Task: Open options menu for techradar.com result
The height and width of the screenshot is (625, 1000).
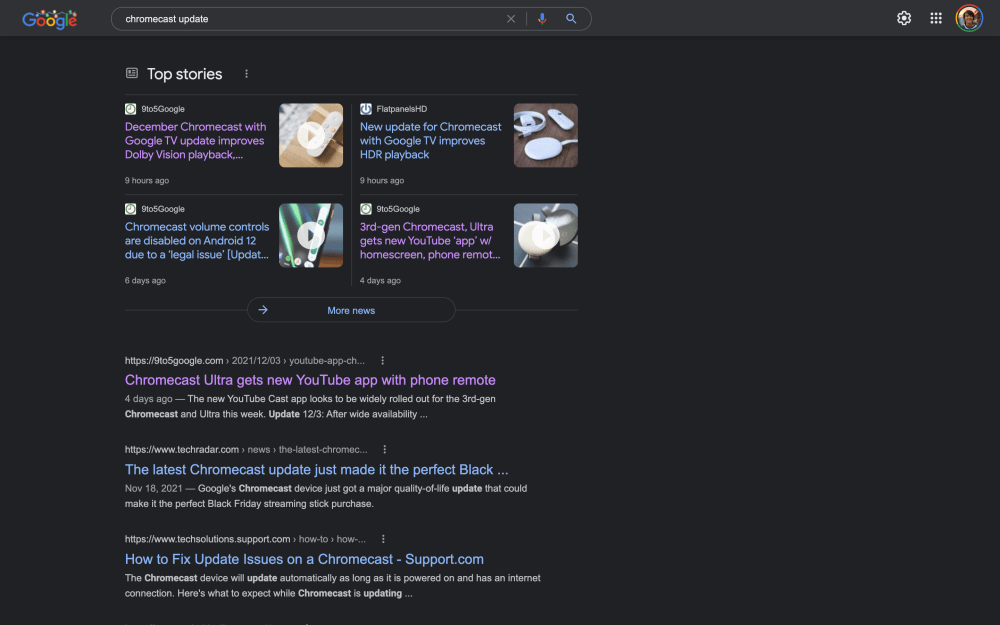Action: click(x=384, y=450)
